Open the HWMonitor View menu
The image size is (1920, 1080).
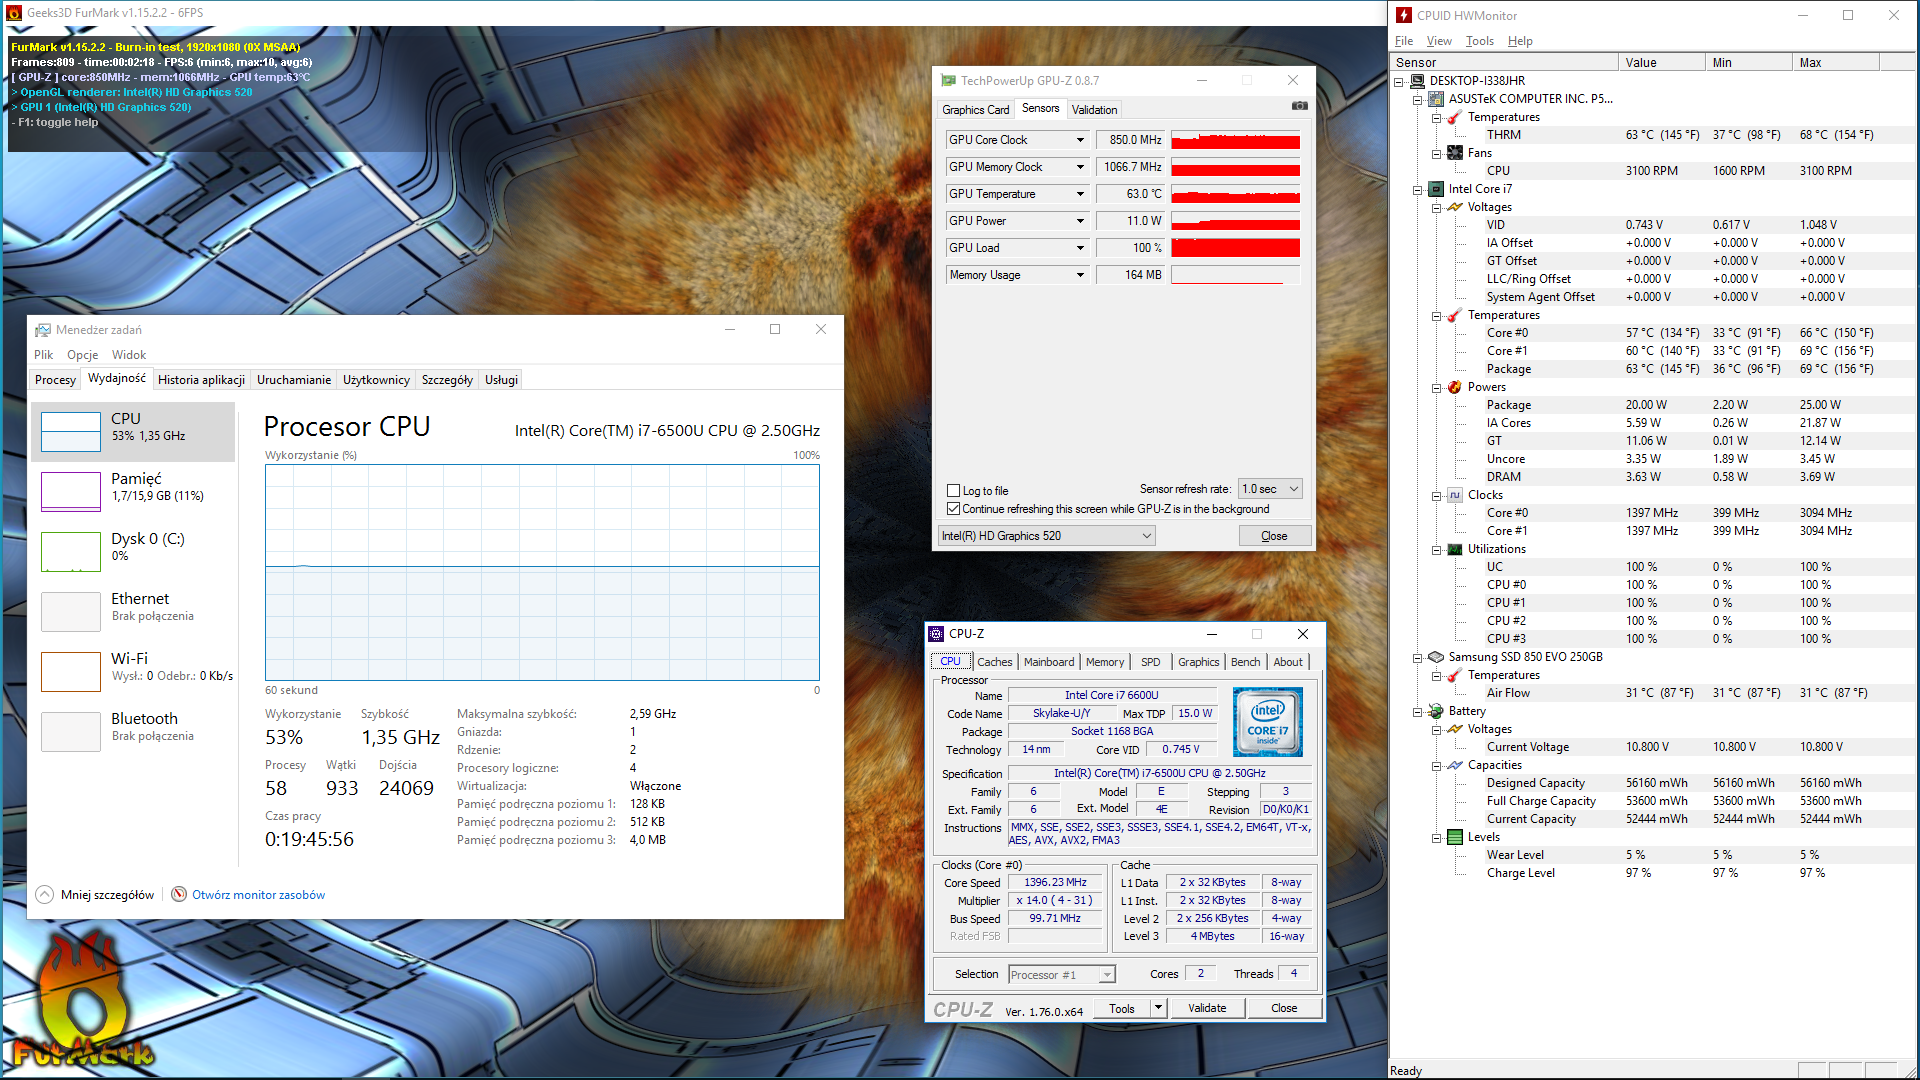click(1439, 41)
